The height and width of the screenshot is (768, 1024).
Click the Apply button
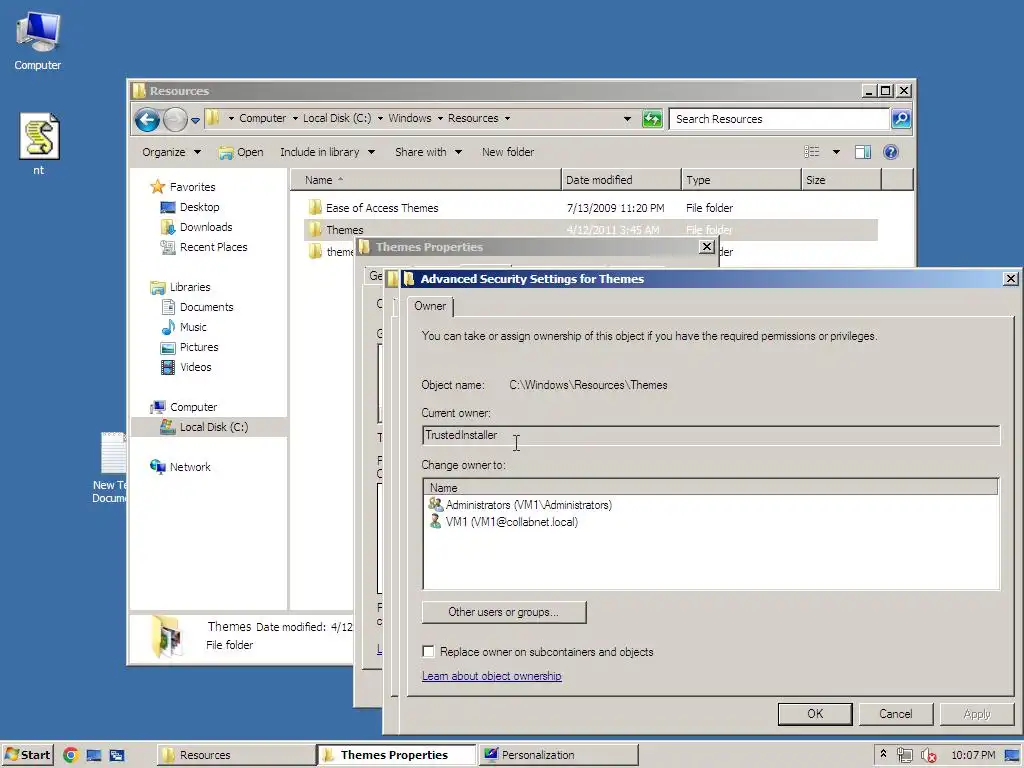[977, 714]
